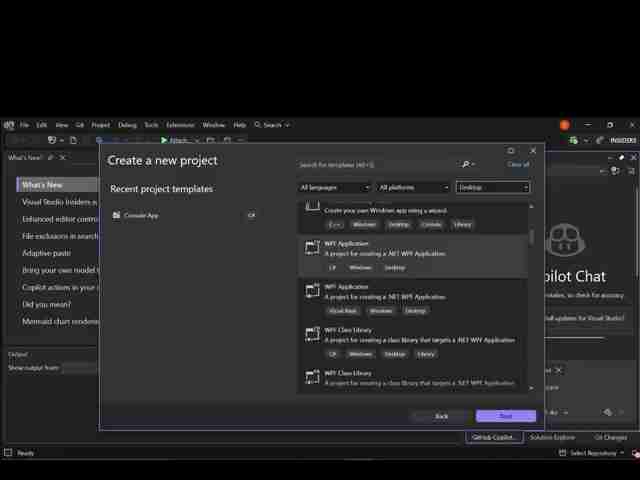Viewport: 640px width, 480px height.
Task: Maximize the Create a new project dialog
Action: click(x=511, y=151)
